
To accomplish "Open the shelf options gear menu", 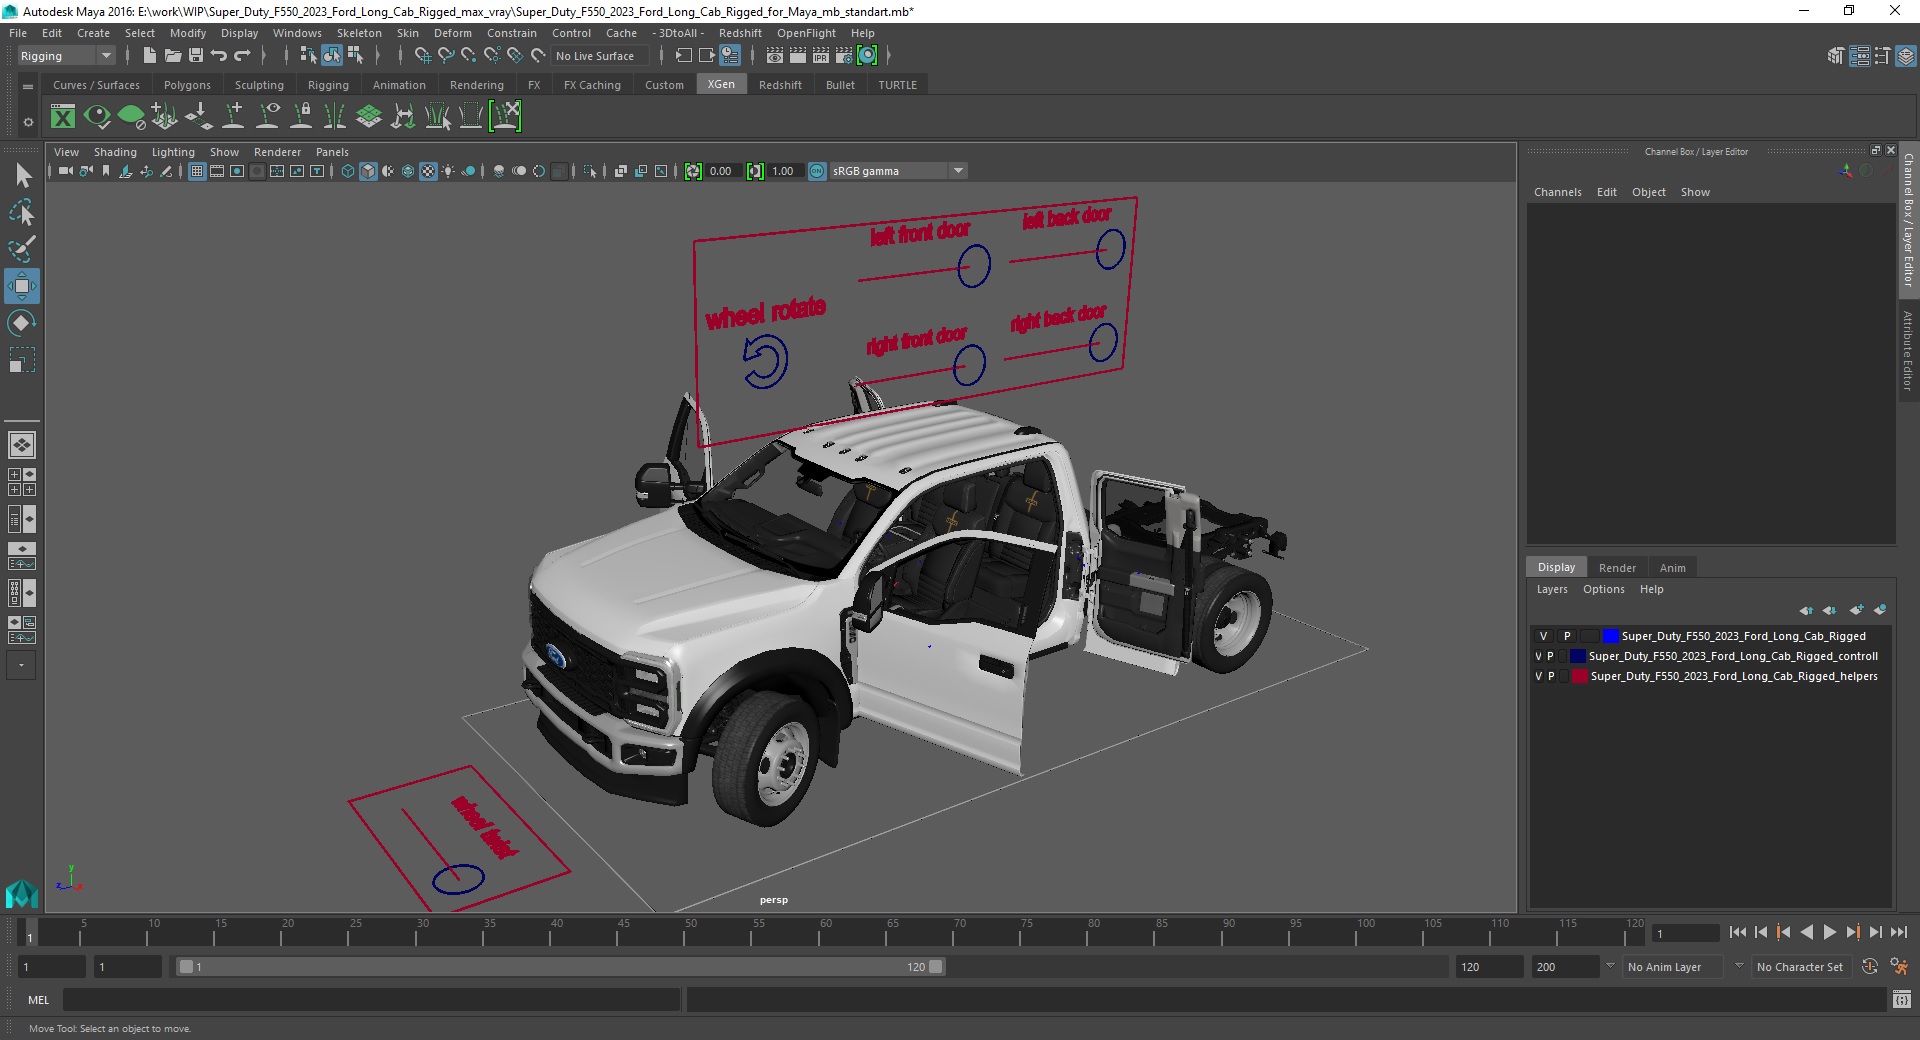I will (x=28, y=122).
